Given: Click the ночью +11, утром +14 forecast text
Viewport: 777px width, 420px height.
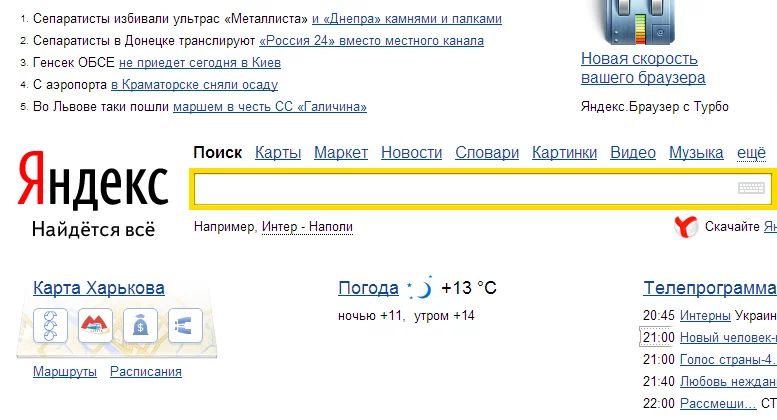Looking at the screenshot, I should click(406, 315).
